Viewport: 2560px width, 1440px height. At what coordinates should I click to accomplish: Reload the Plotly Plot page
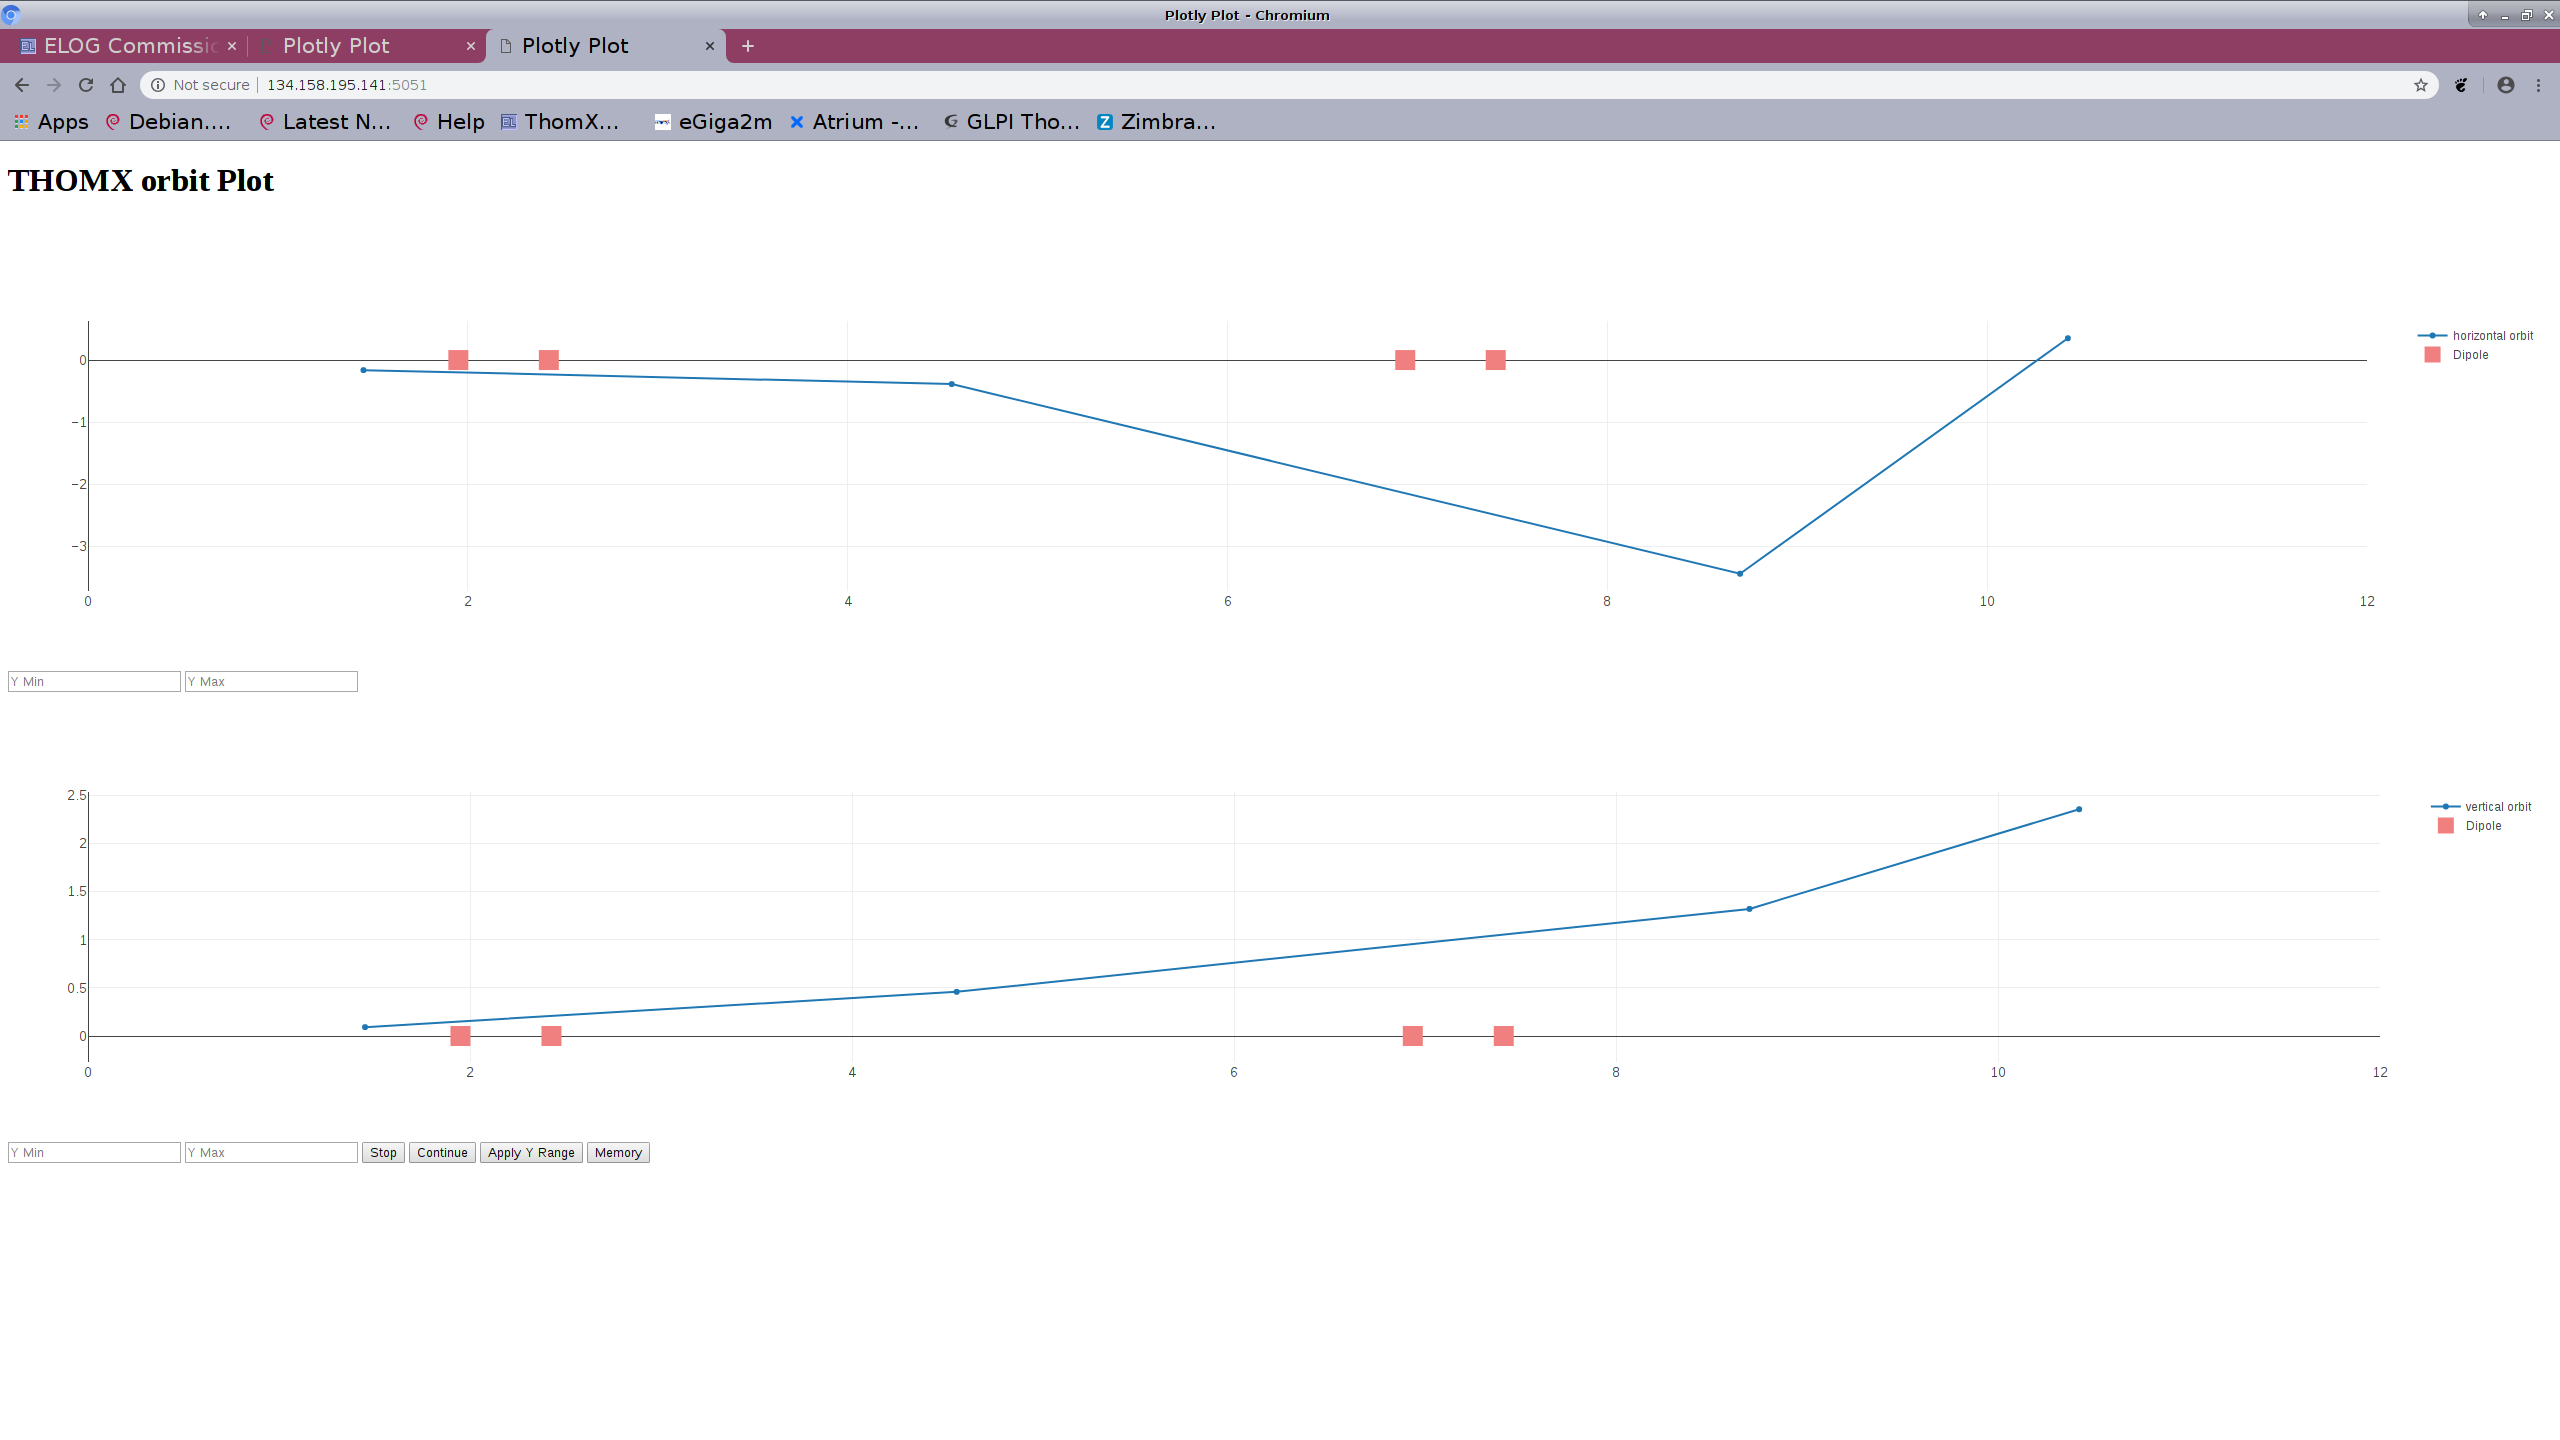click(x=86, y=85)
